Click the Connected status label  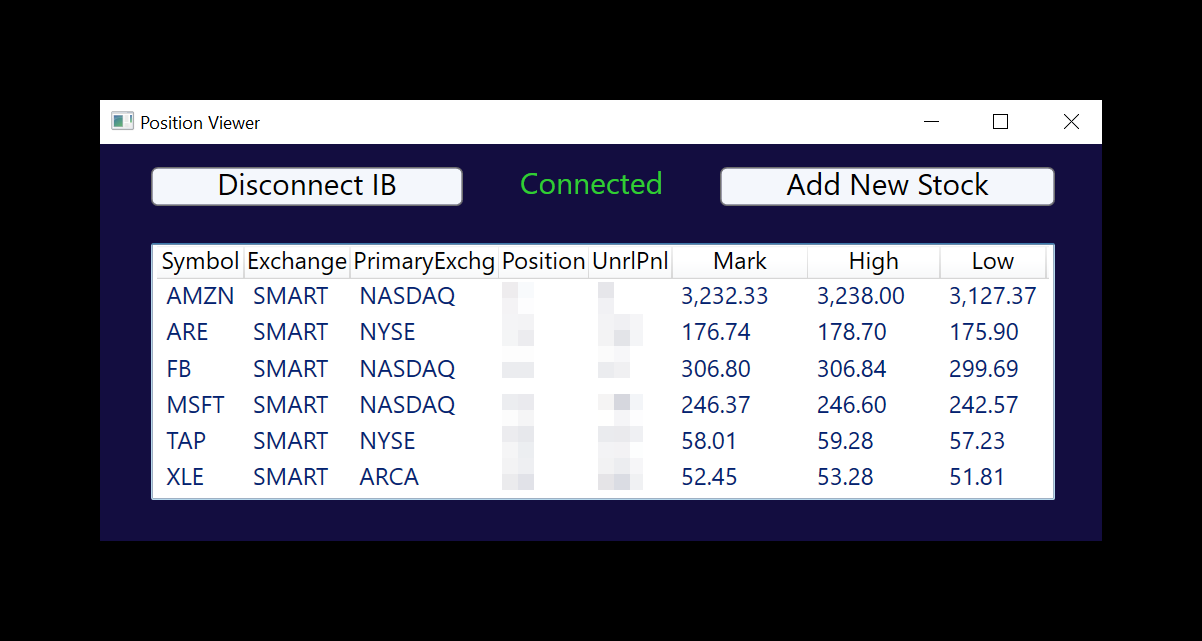point(591,184)
